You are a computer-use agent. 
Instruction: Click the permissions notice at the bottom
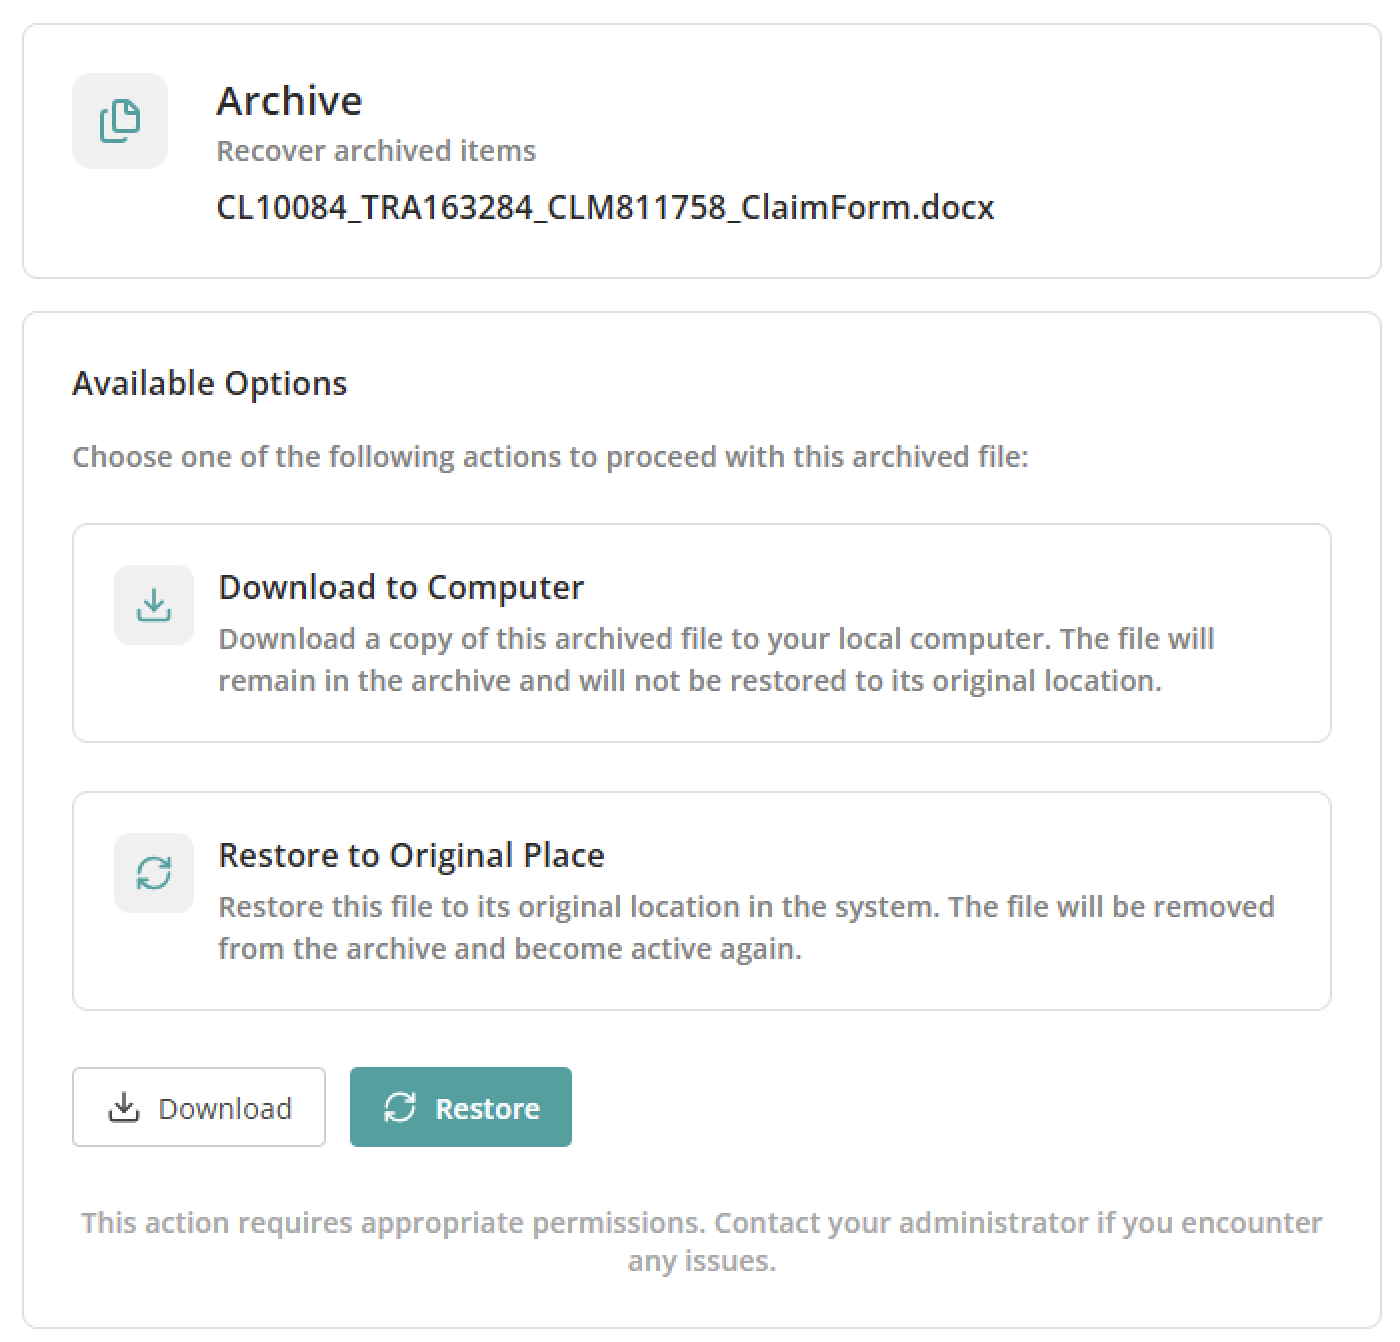(x=702, y=1242)
